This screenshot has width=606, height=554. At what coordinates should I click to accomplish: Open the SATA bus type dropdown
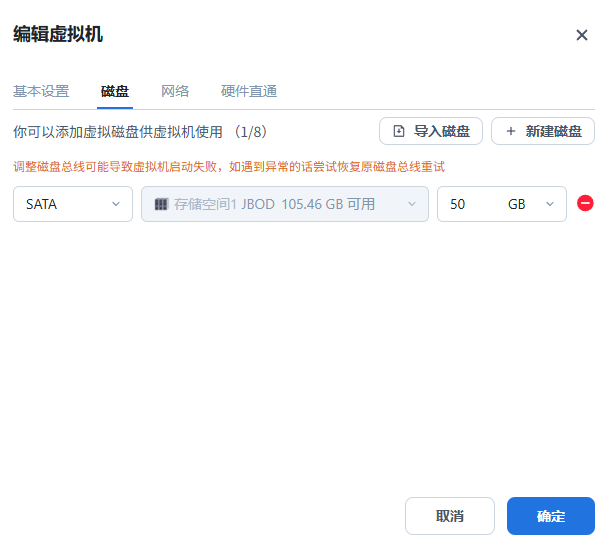coord(72,204)
